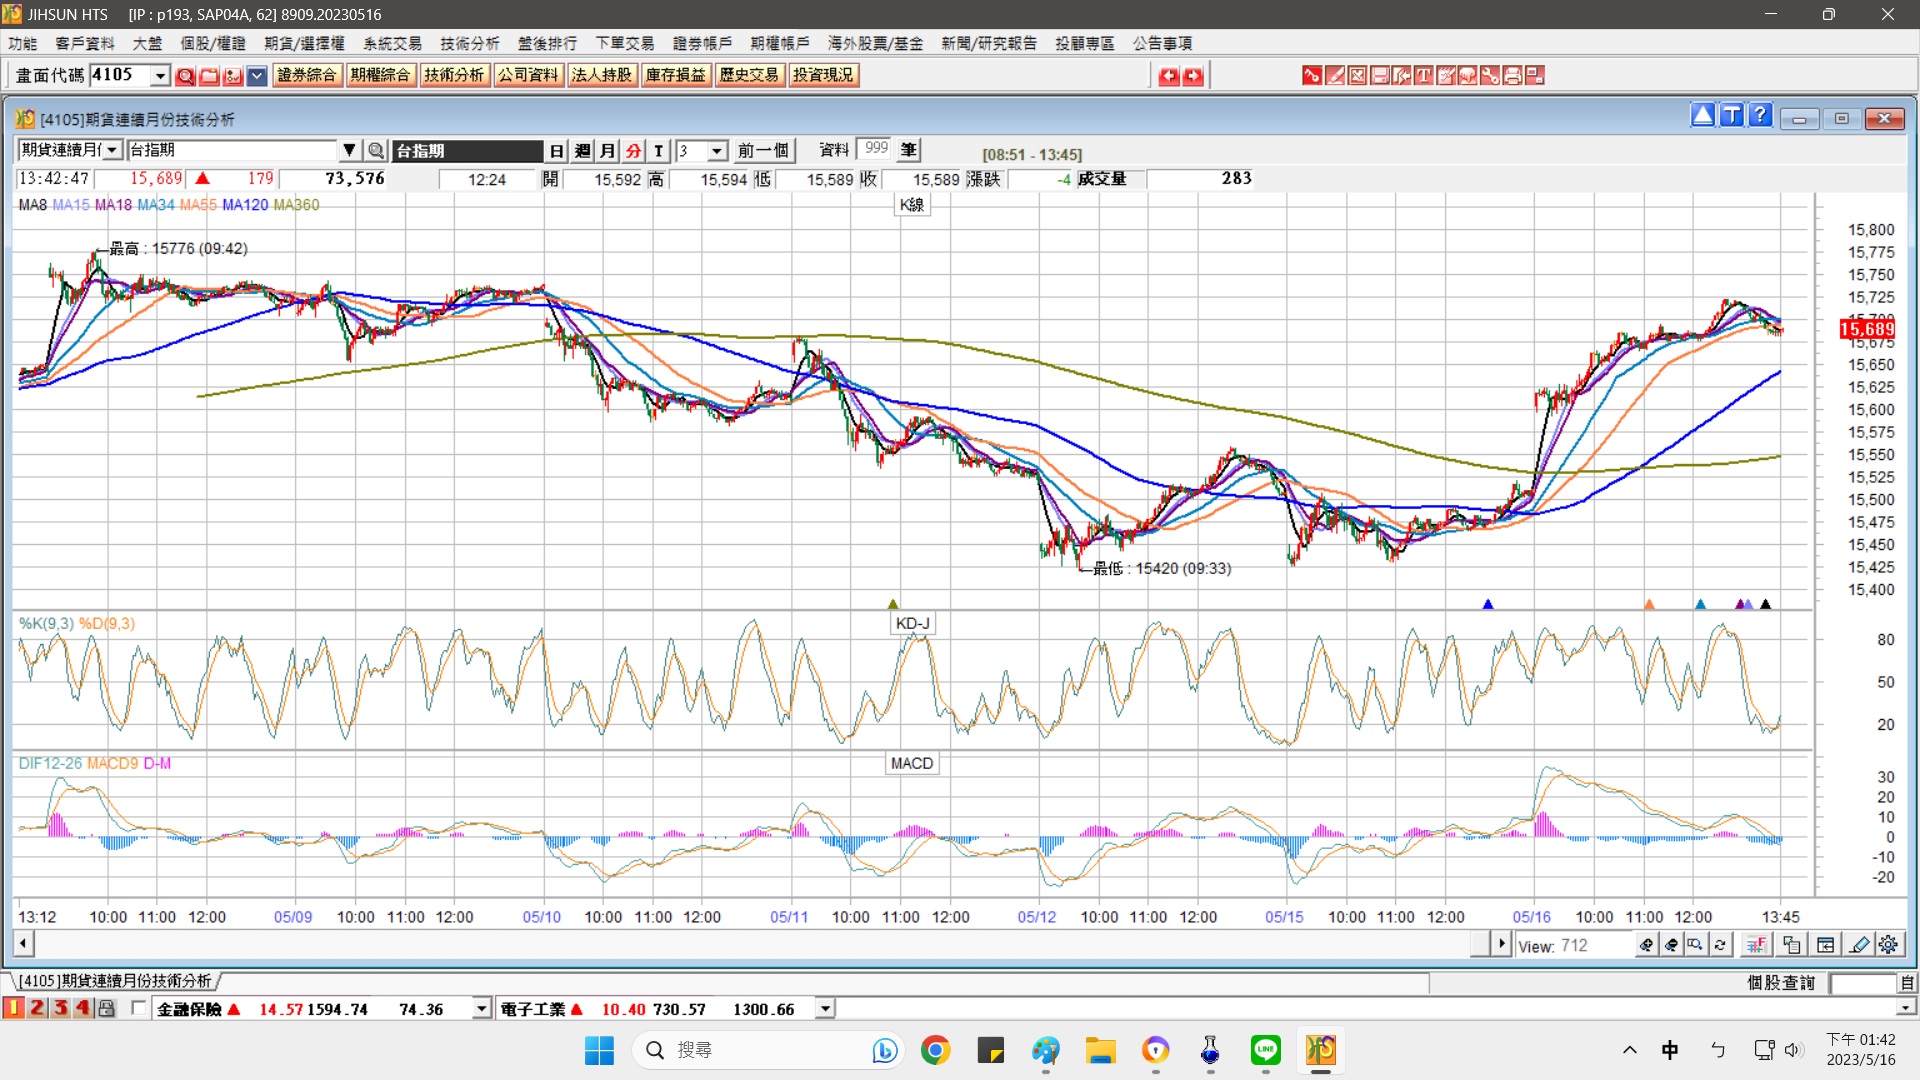Click the 庫存損益 button
The width and height of the screenshot is (1920, 1080).
pos(675,75)
